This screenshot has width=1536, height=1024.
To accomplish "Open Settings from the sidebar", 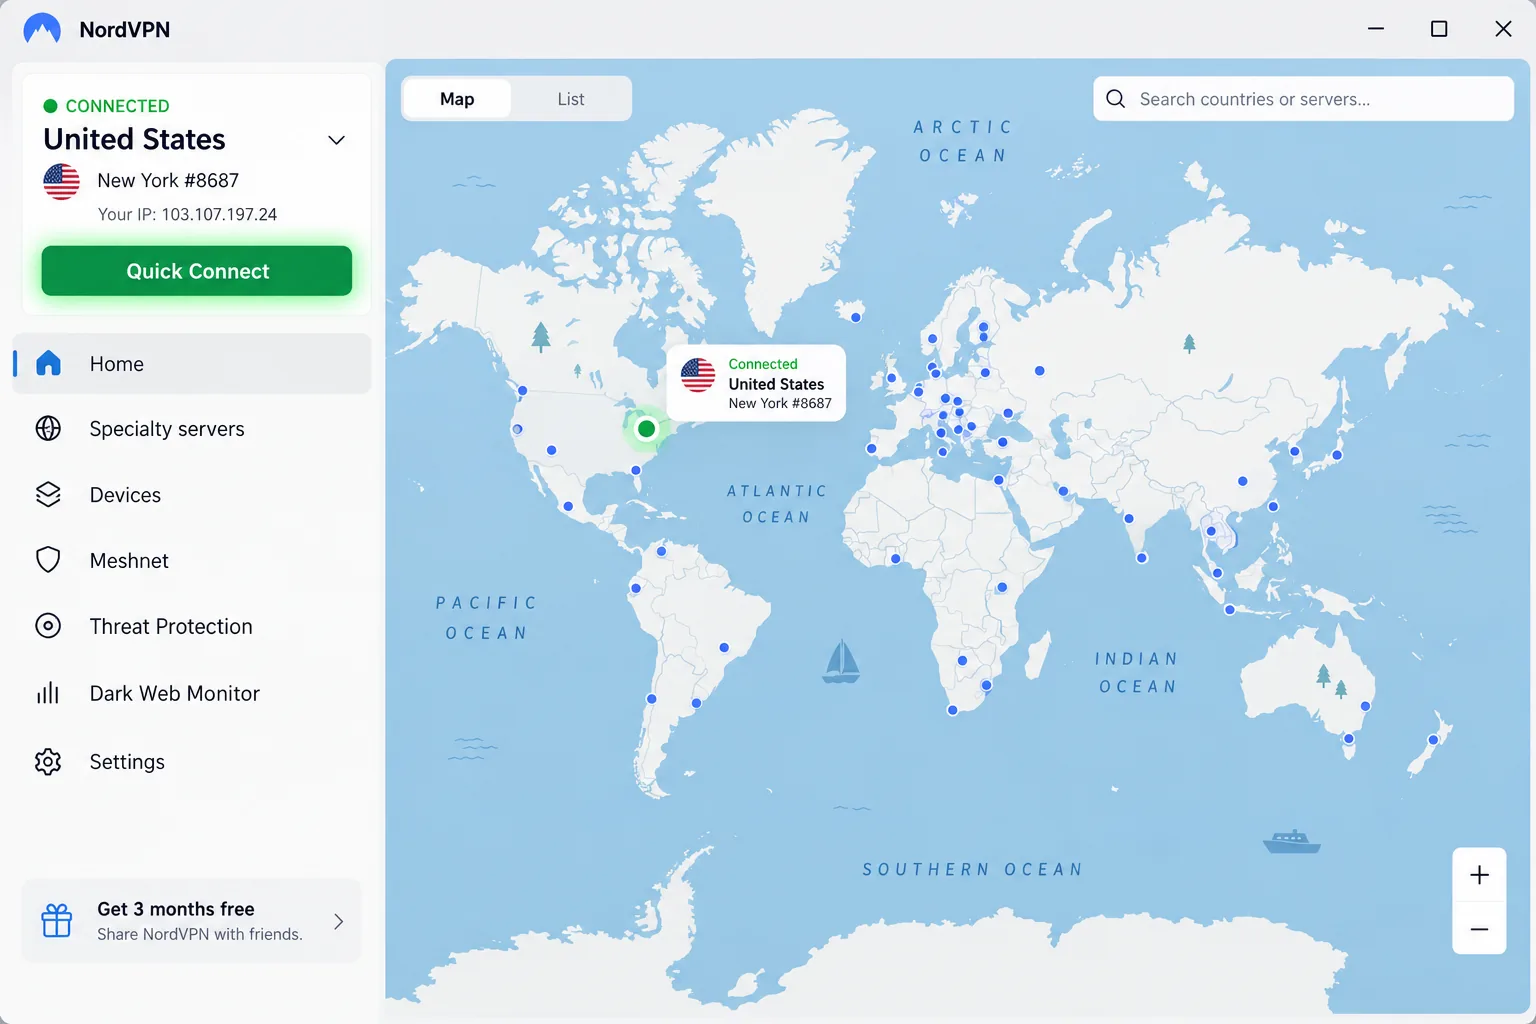I will coord(192,762).
